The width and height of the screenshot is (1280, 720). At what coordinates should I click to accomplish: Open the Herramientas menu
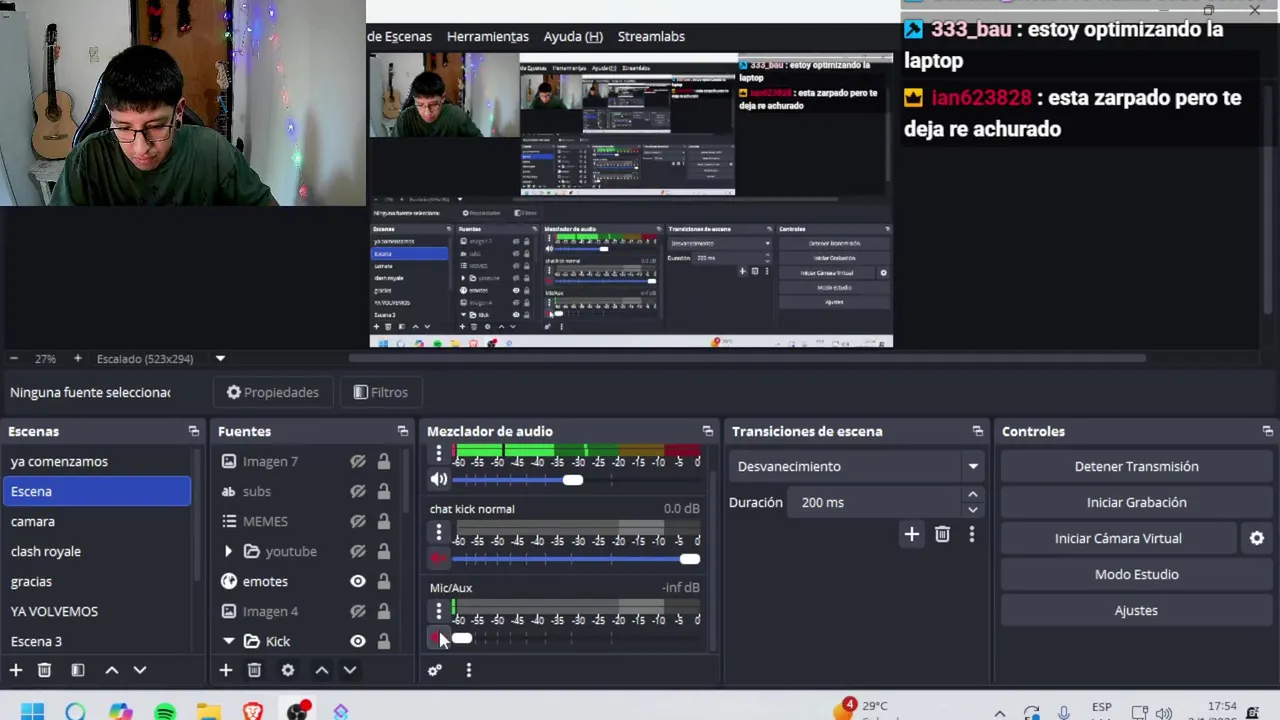click(488, 36)
